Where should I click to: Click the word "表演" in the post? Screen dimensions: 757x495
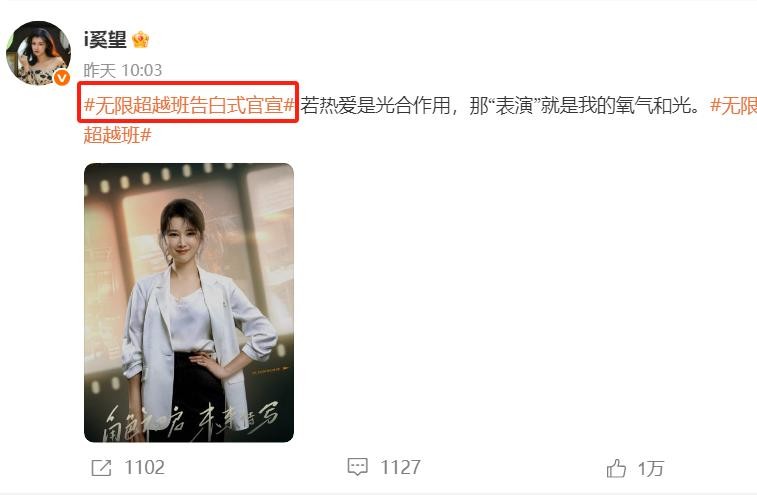click(514, 105)
